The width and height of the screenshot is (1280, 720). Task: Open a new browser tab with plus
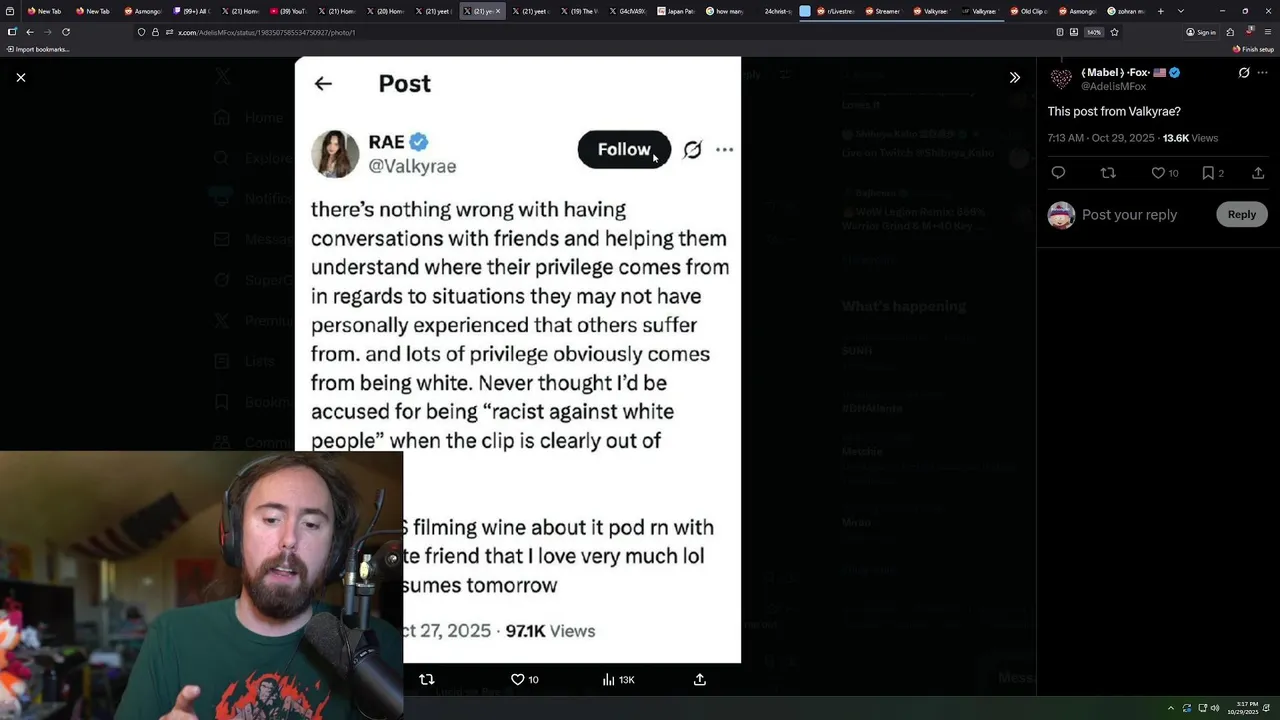1160,11
